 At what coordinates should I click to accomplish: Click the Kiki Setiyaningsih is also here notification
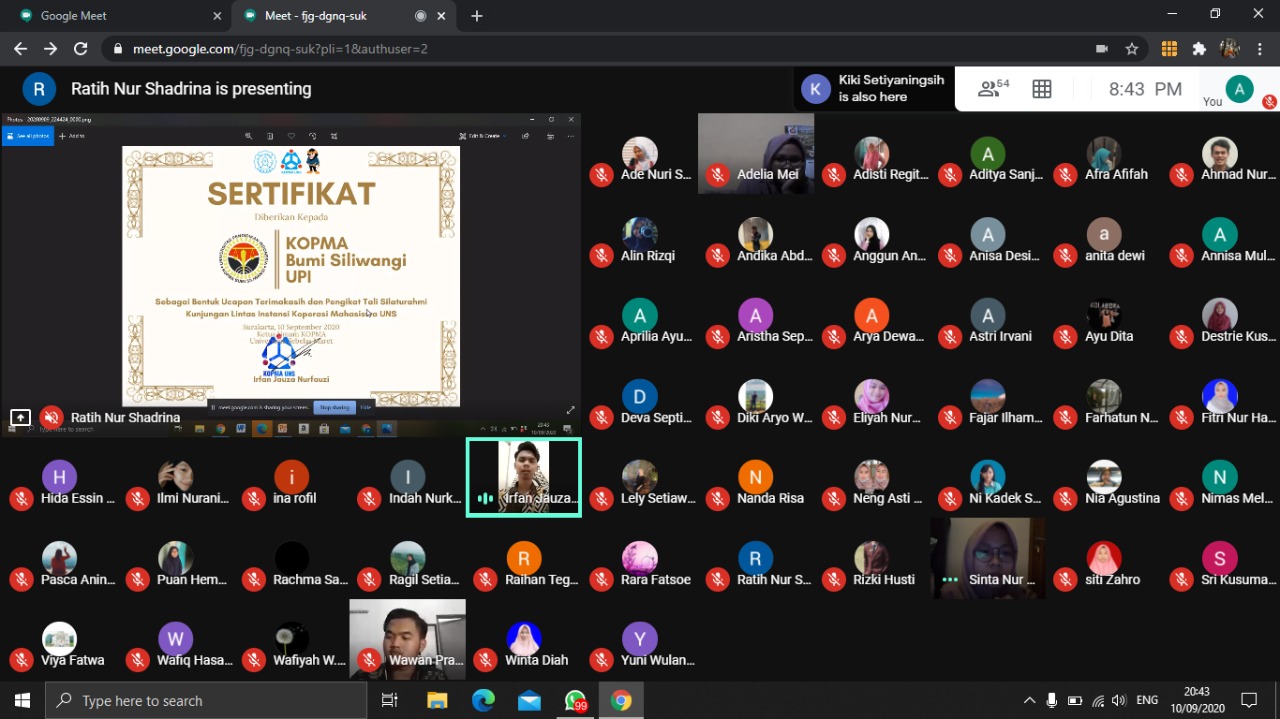click(x=874, y=89)
